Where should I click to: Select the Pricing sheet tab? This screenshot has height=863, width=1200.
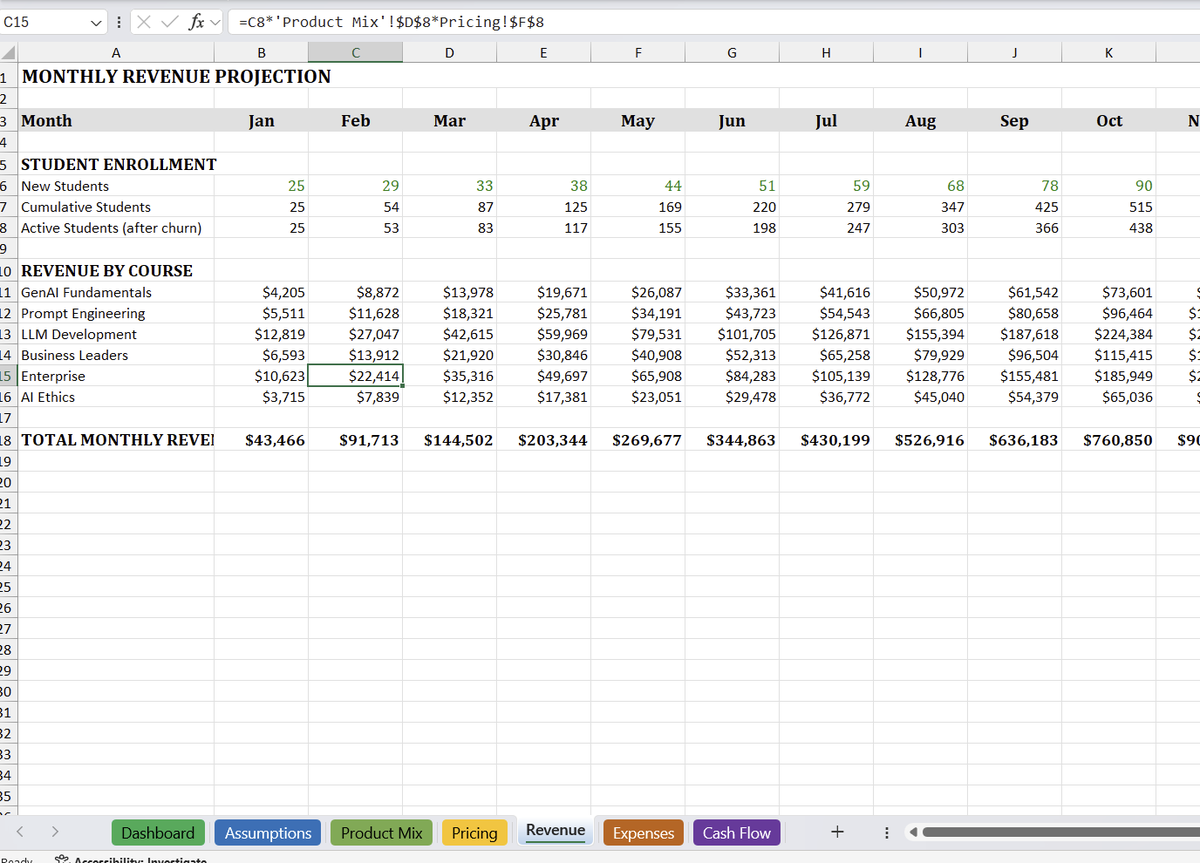(x=474, y=833)
